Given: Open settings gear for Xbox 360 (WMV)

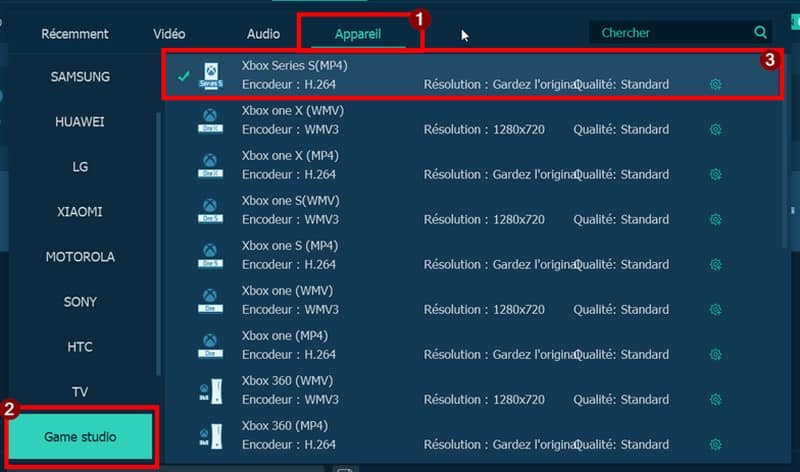Looking at the screenshot, I should click(715, 399).
